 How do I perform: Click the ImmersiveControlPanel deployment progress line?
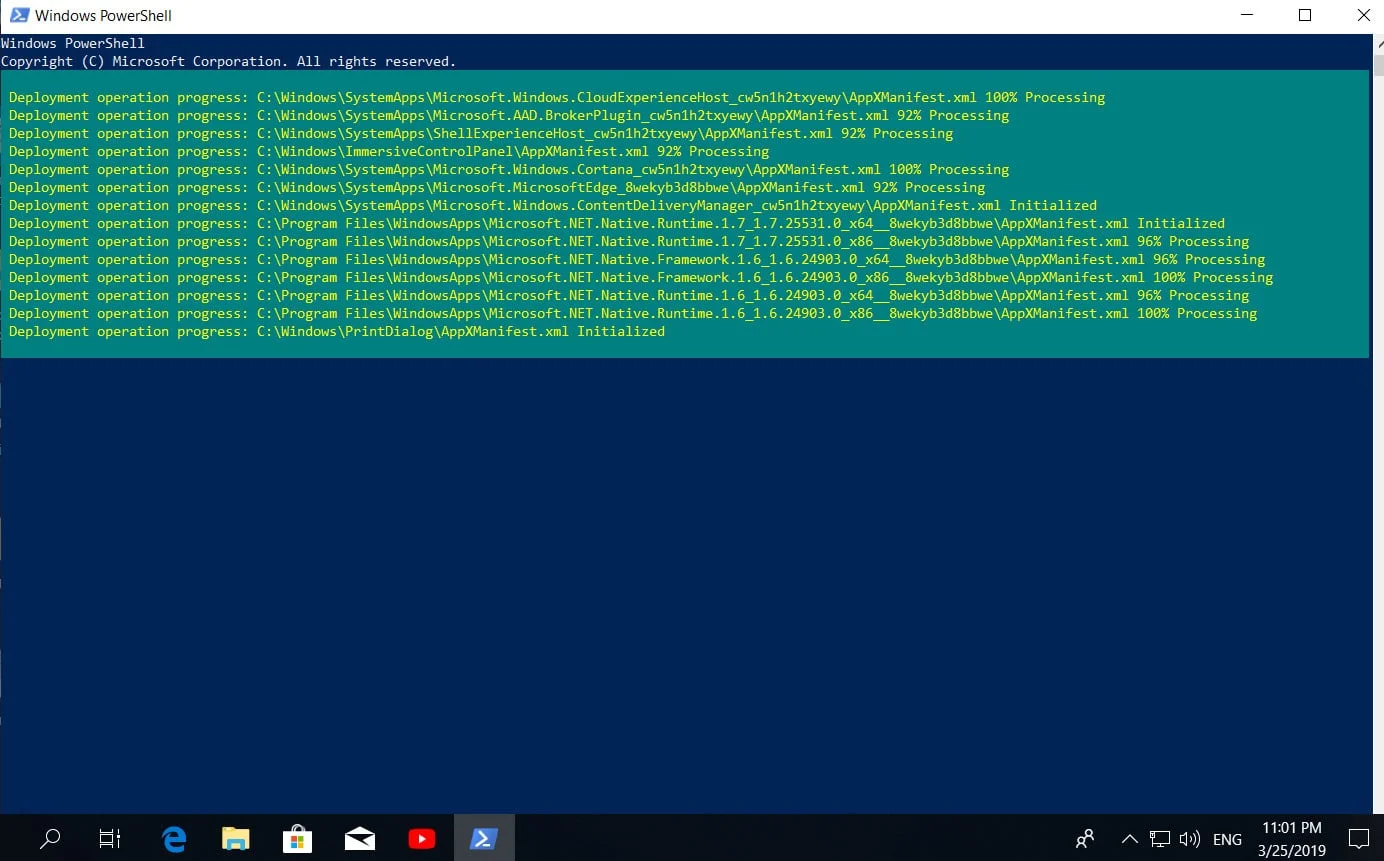(x=389, y=152)
